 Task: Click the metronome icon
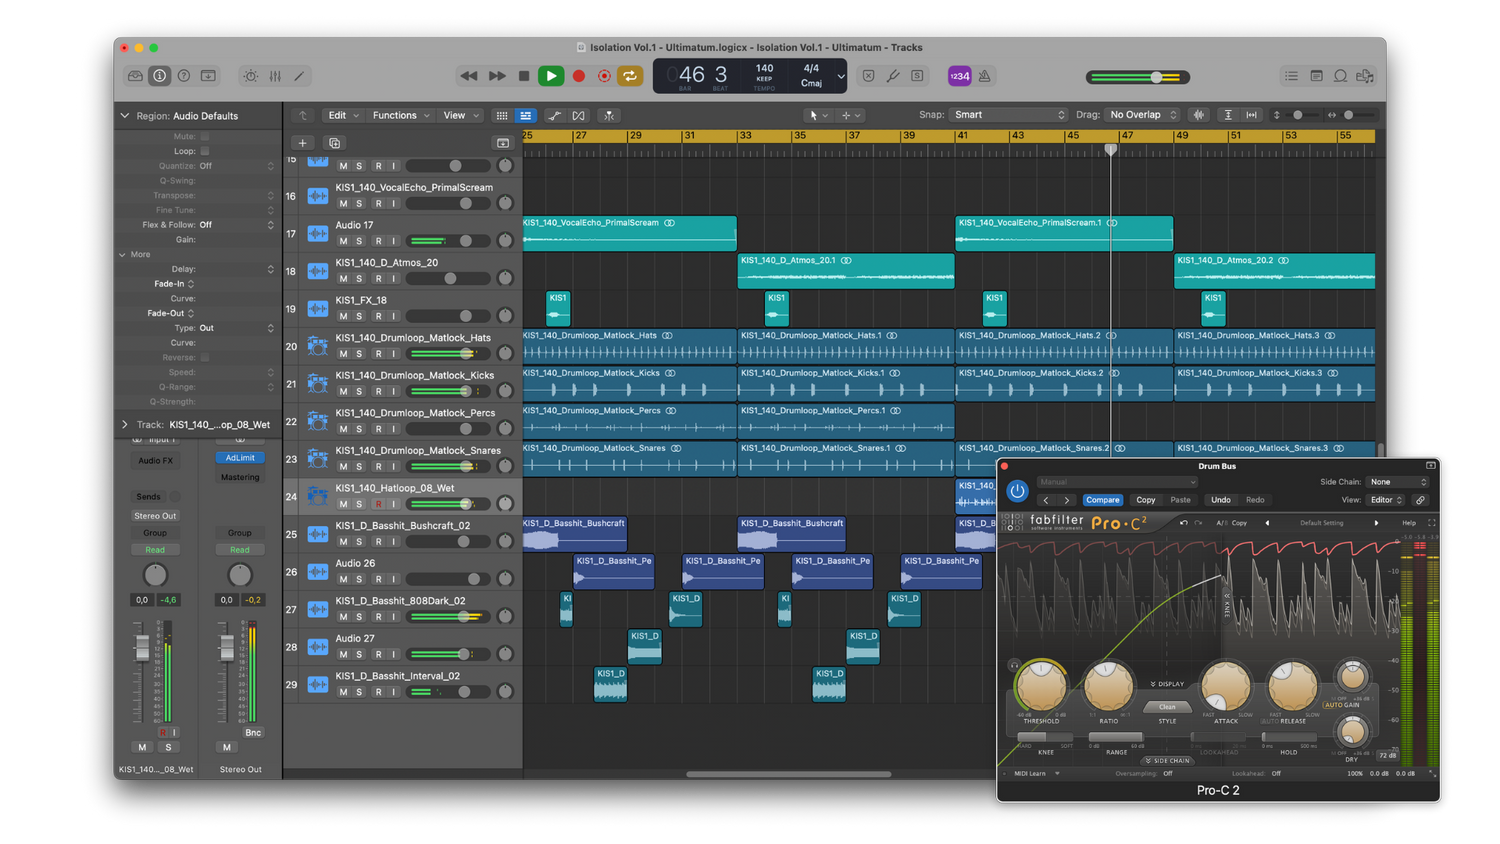click(x=984, y=76)
